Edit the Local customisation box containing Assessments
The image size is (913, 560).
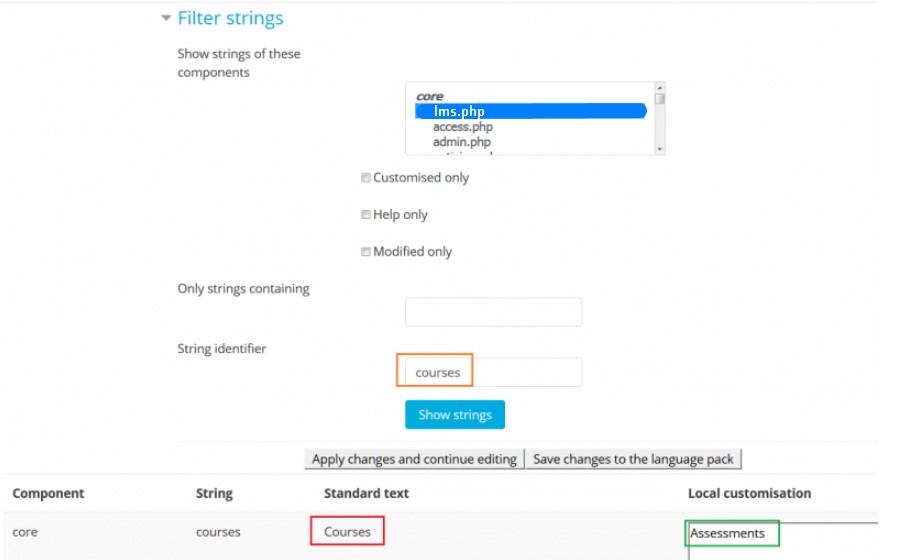coord(780,534)
